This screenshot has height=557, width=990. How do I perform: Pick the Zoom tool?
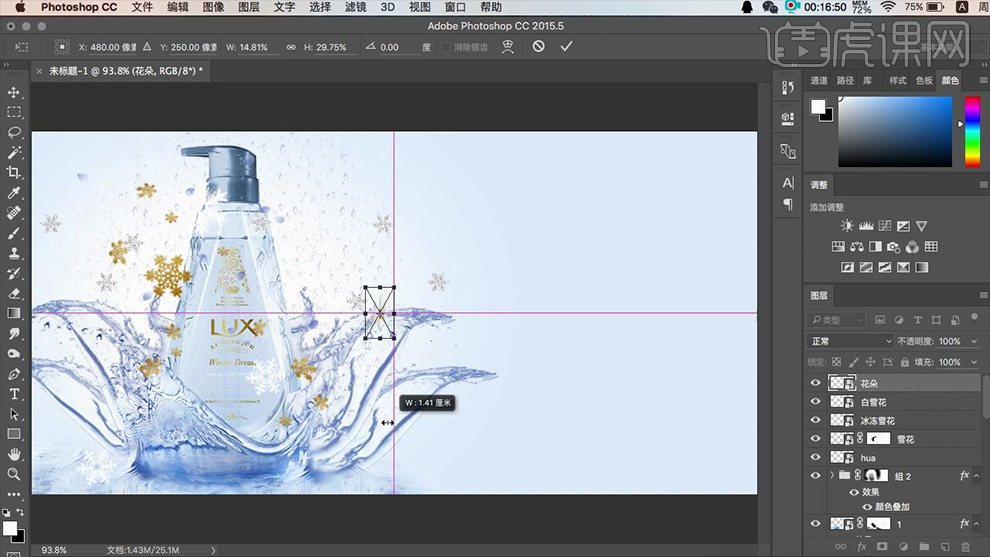[x=14, y=474]
